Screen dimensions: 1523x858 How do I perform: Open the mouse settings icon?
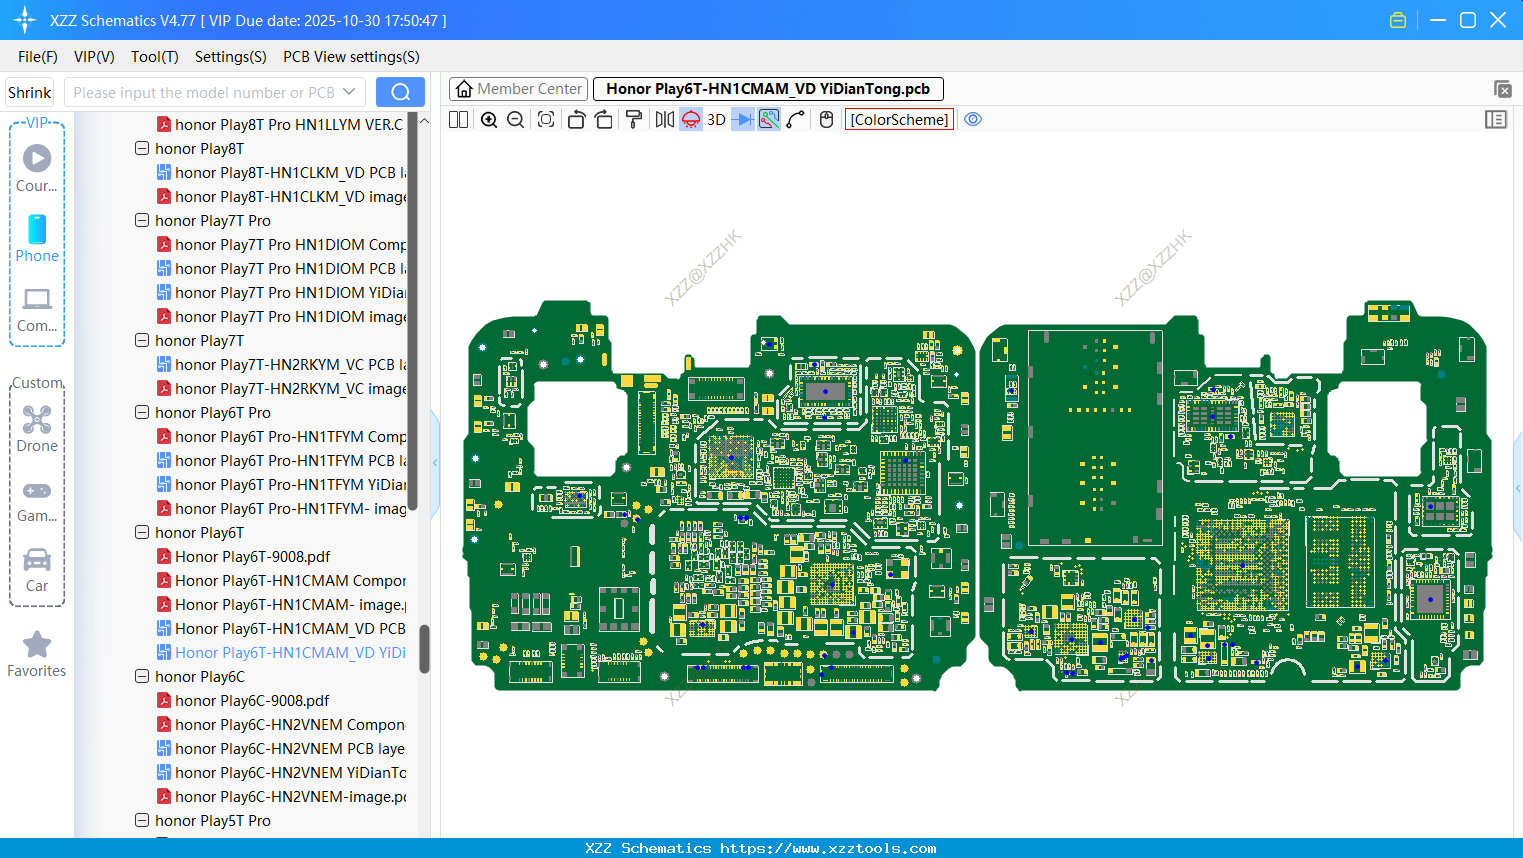tap(826, 120)
